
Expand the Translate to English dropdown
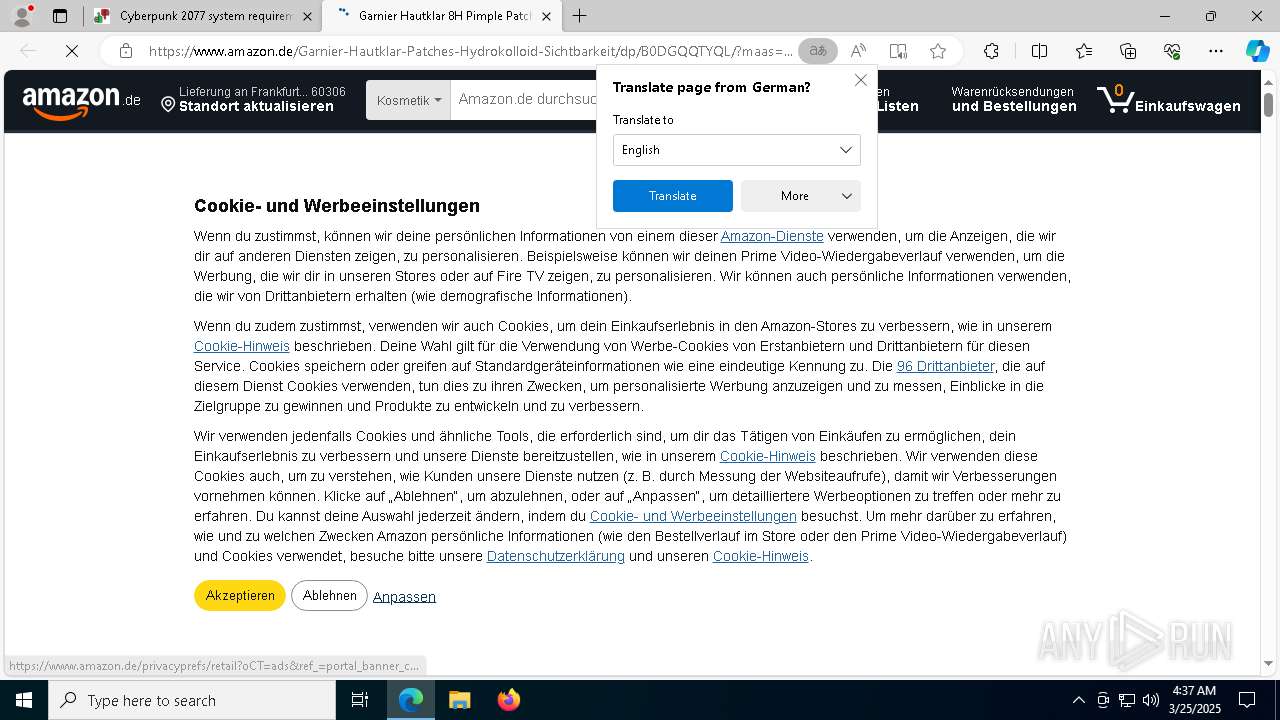(x=736, y=150)
